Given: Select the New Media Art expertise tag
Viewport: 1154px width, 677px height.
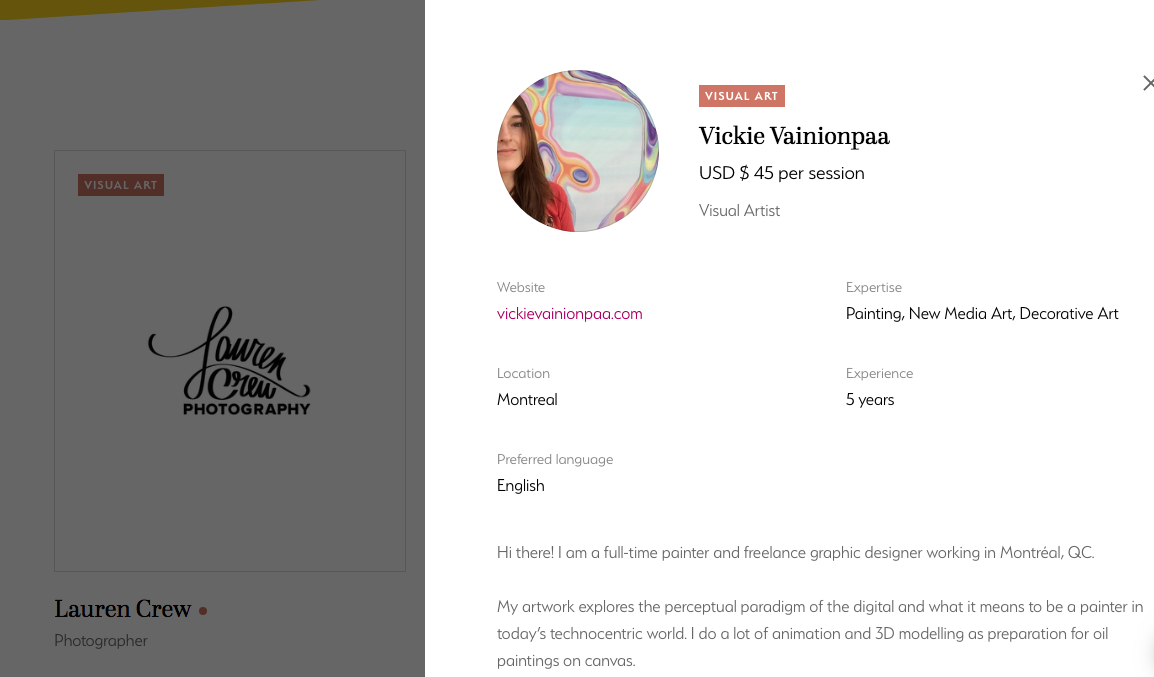Looking at the screenshot, I should tap(959, 313).
